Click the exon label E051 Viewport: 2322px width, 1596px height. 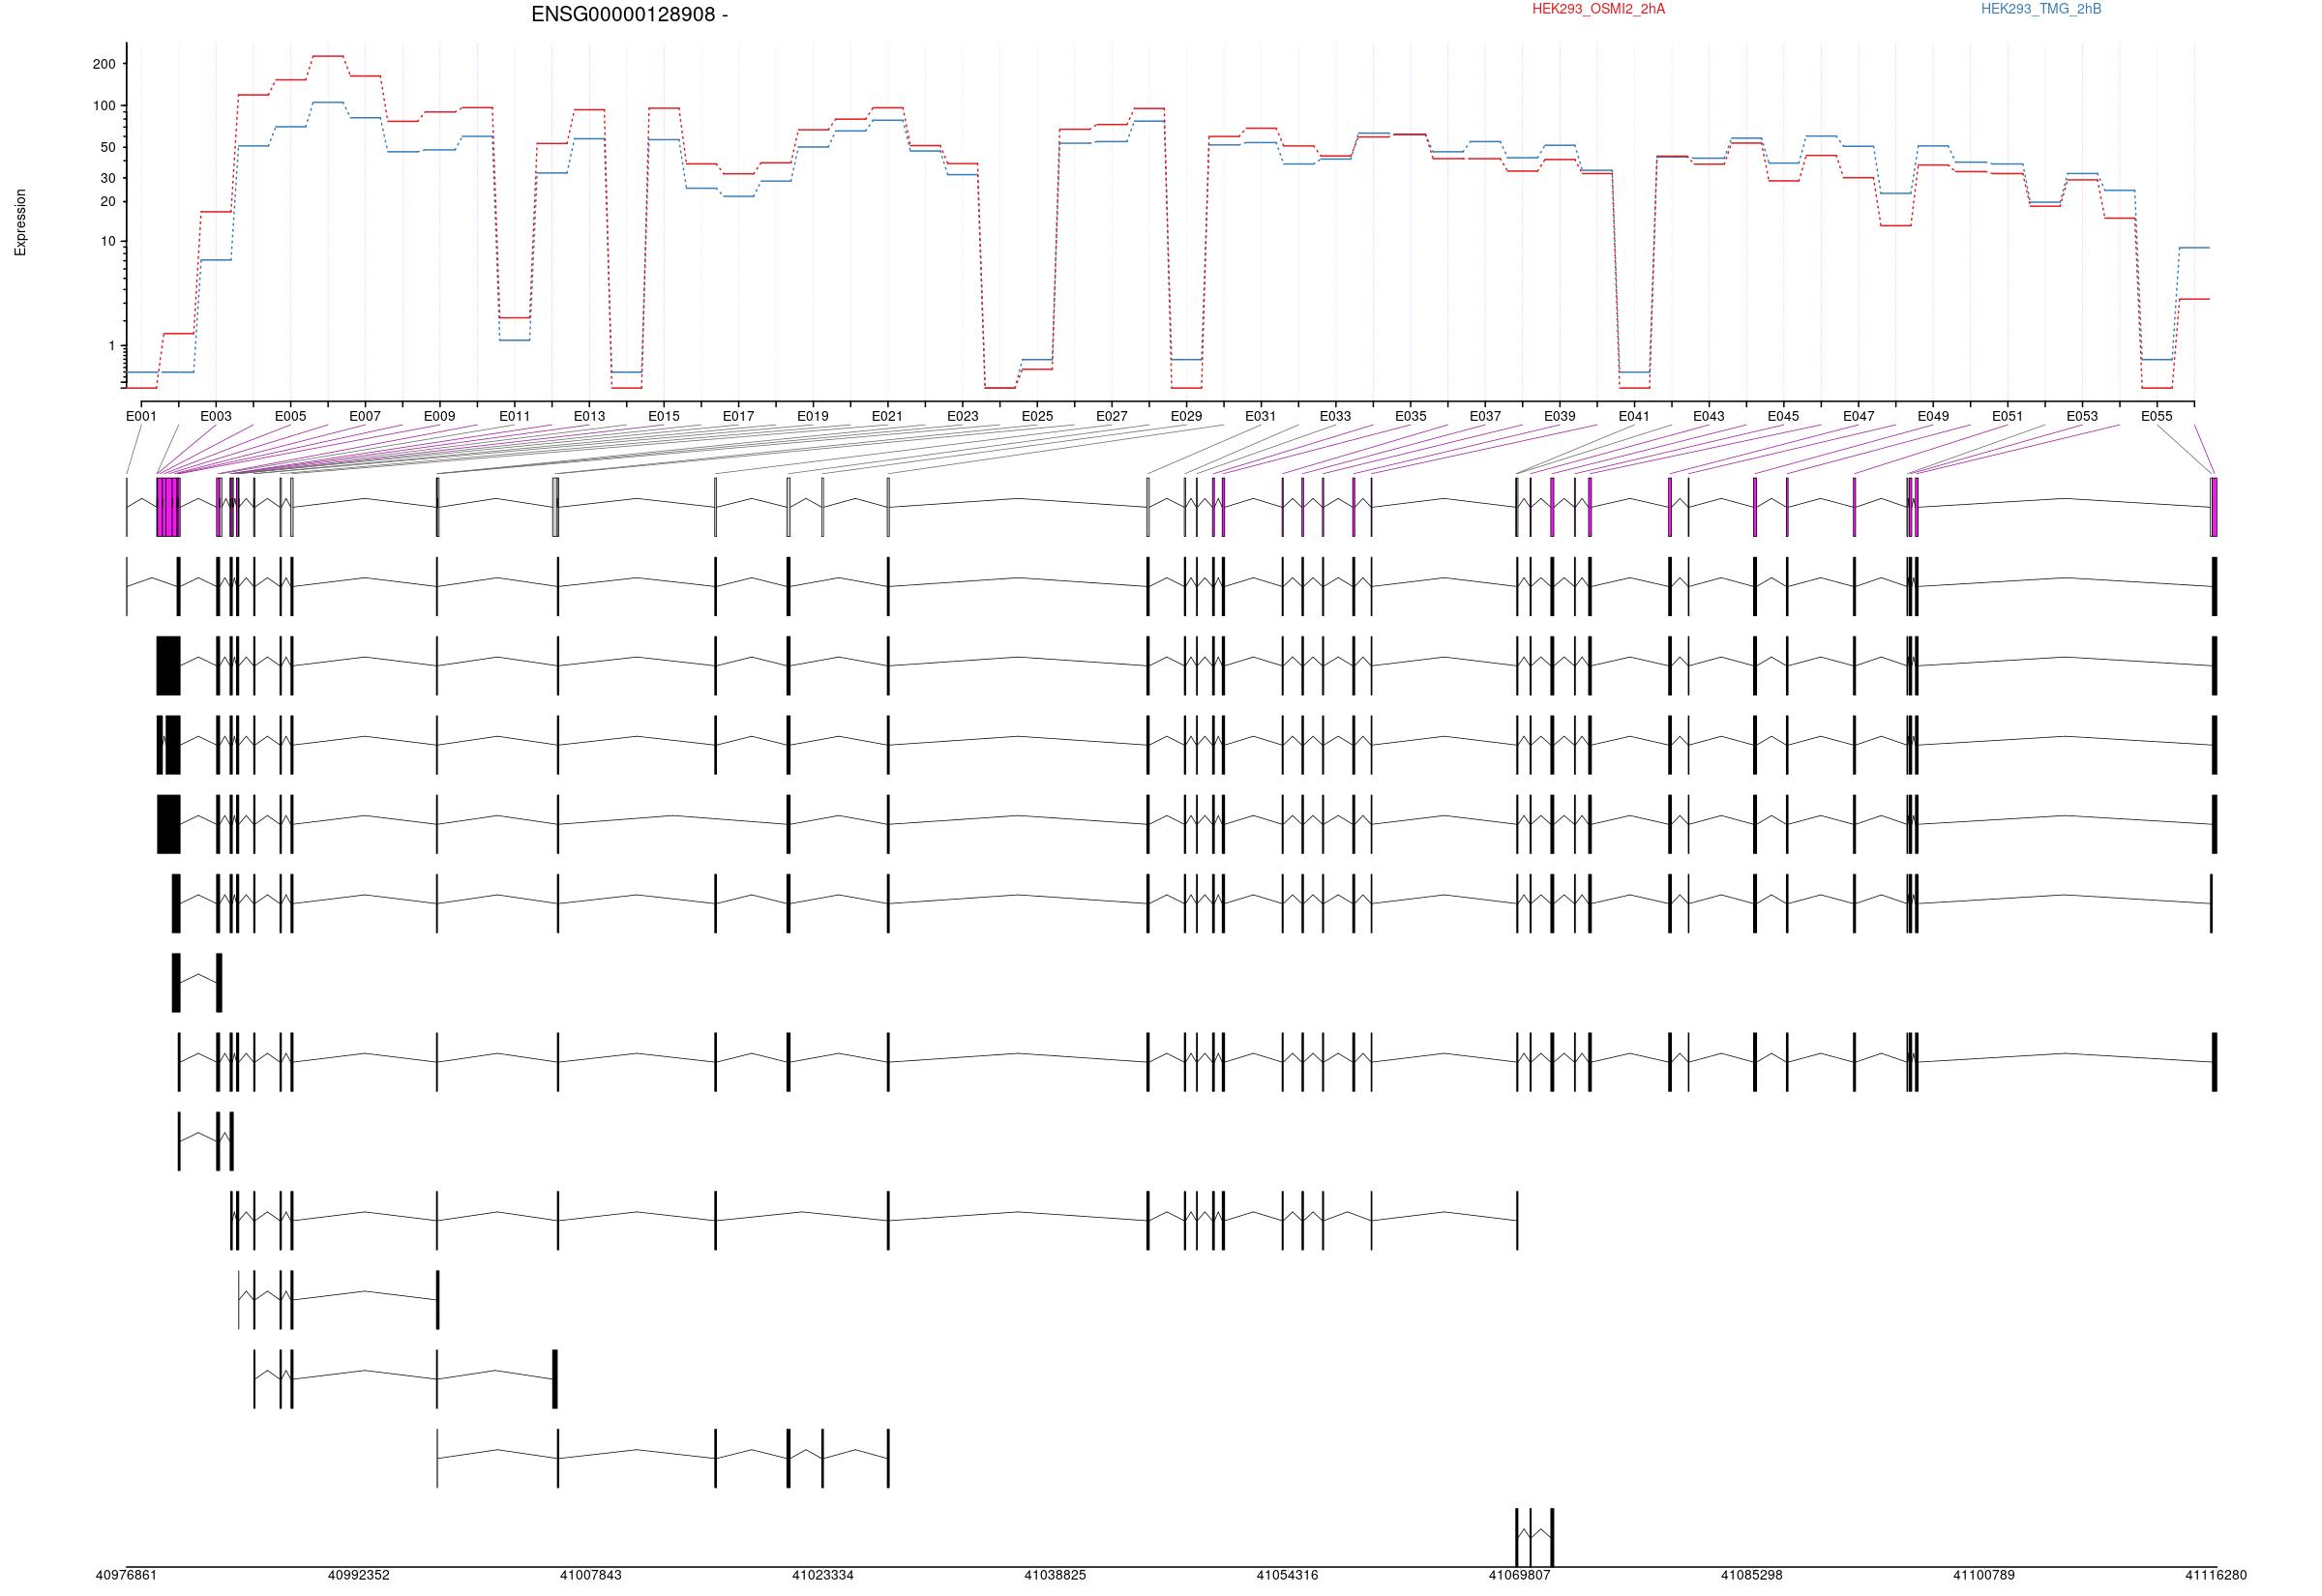tap(2007, 416)
